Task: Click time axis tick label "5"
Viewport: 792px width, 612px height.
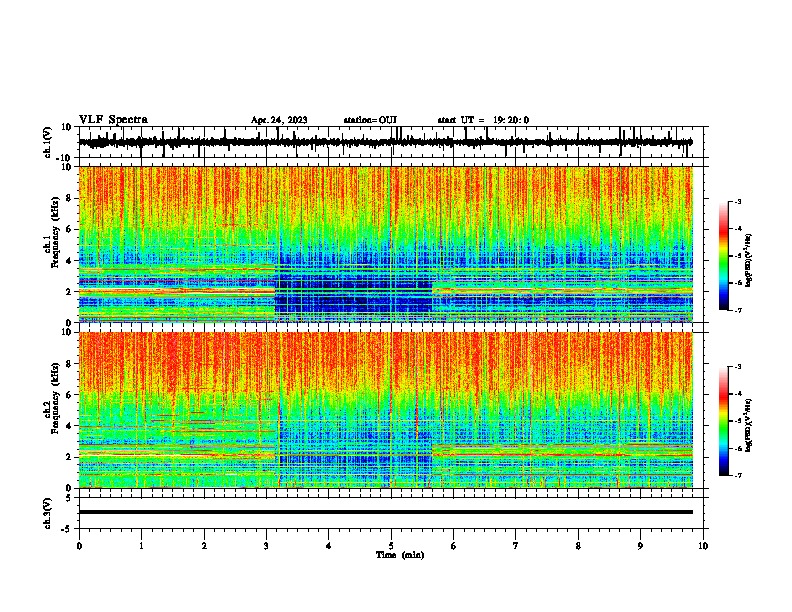Action: tap(391, 546)
